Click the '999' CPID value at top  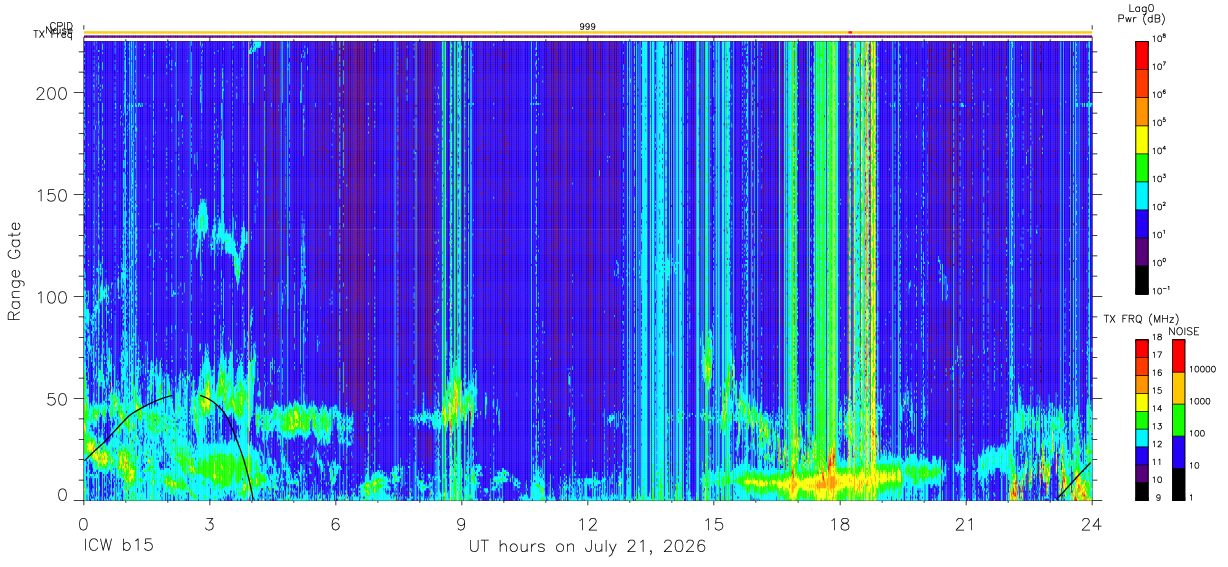click(587, 27)
